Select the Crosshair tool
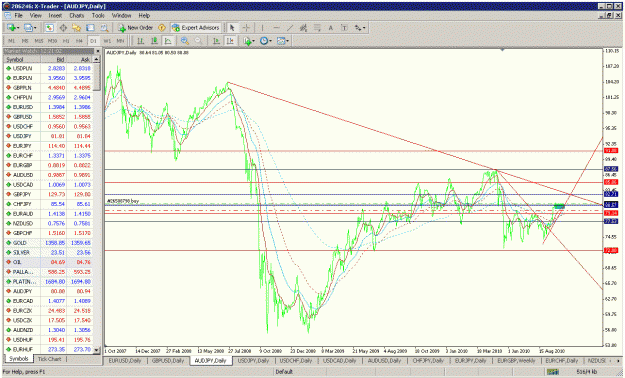625x378 pixels. tap(246, 28)
